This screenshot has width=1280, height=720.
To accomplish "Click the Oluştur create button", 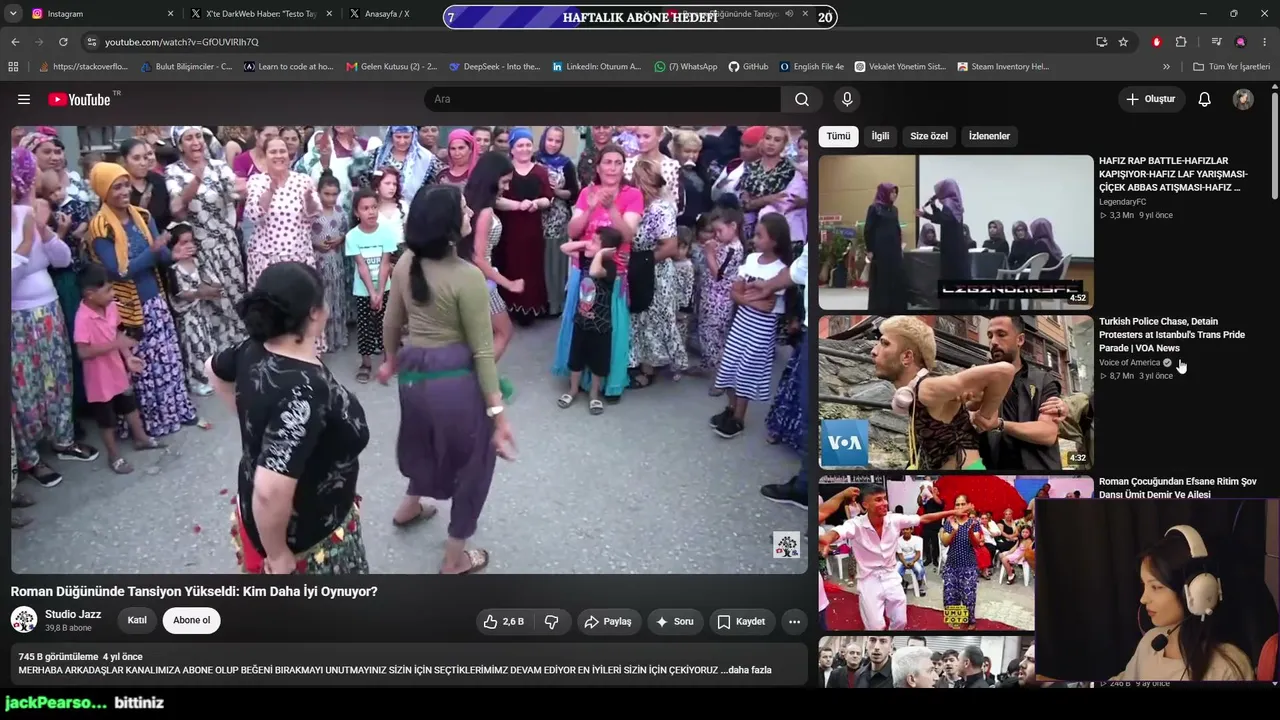I will click(x=1151, y=99).
